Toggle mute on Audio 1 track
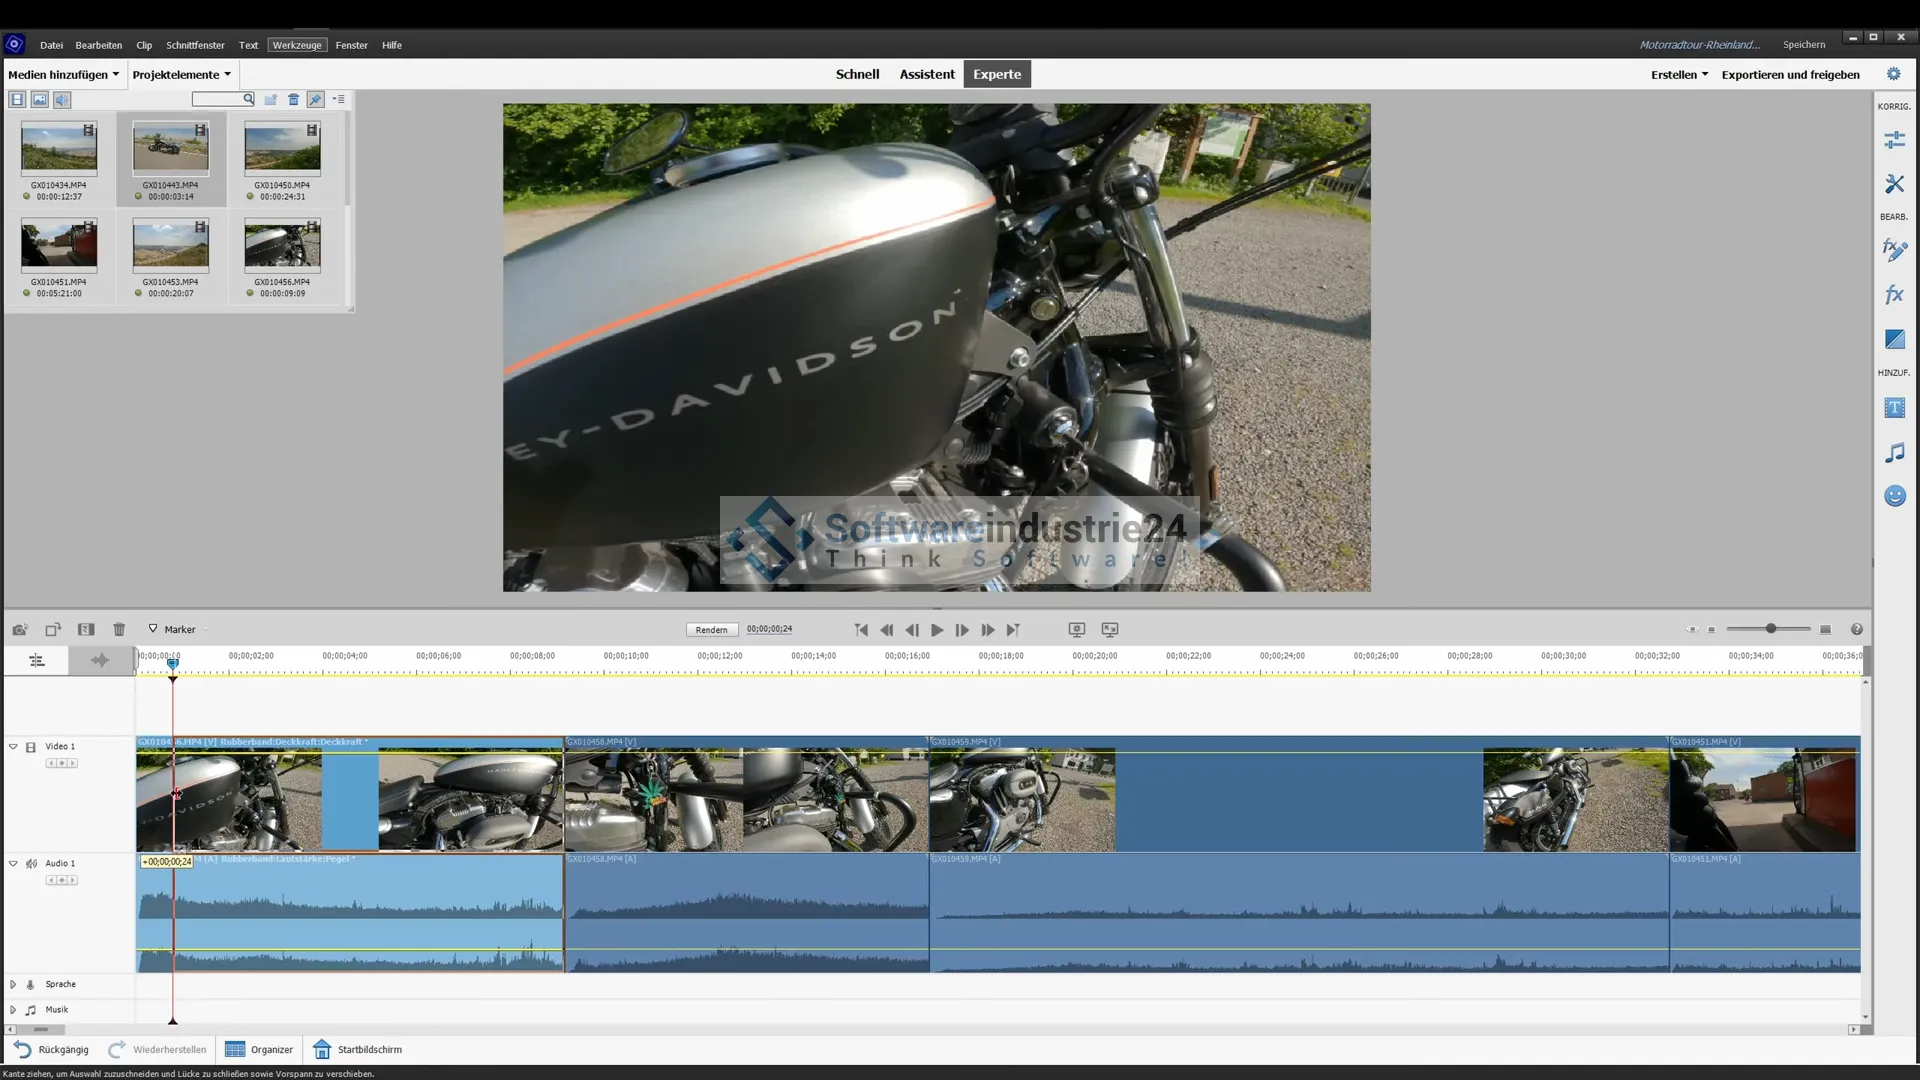 (x=31, y=864)
